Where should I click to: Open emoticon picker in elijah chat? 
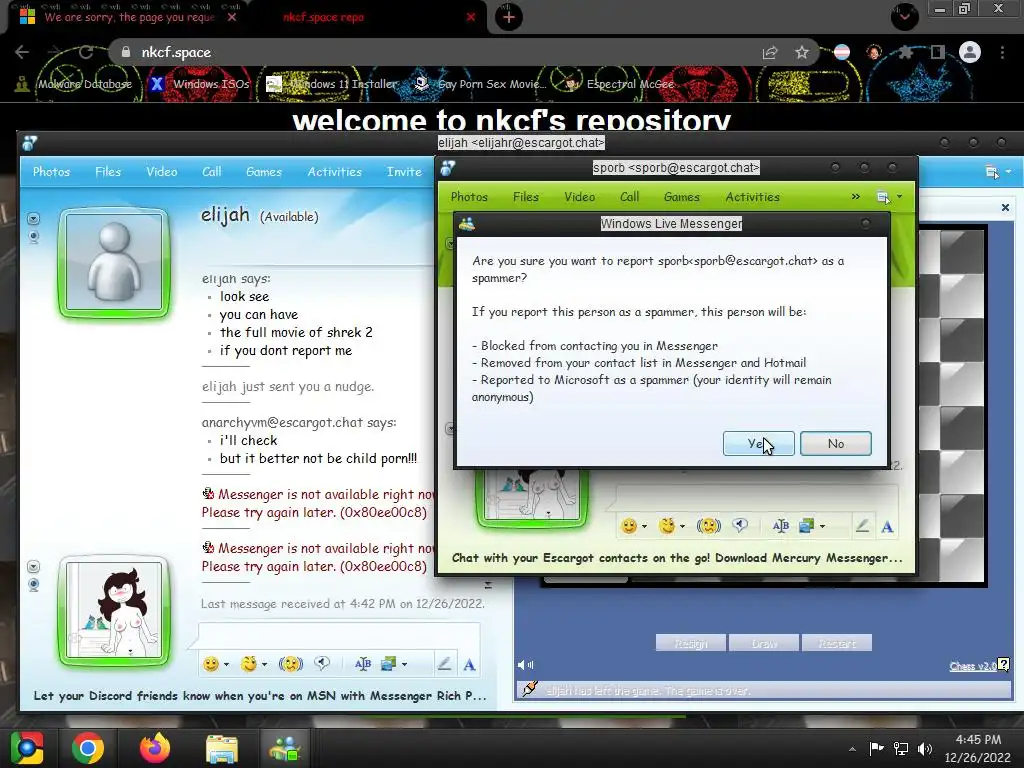[210, 664]
